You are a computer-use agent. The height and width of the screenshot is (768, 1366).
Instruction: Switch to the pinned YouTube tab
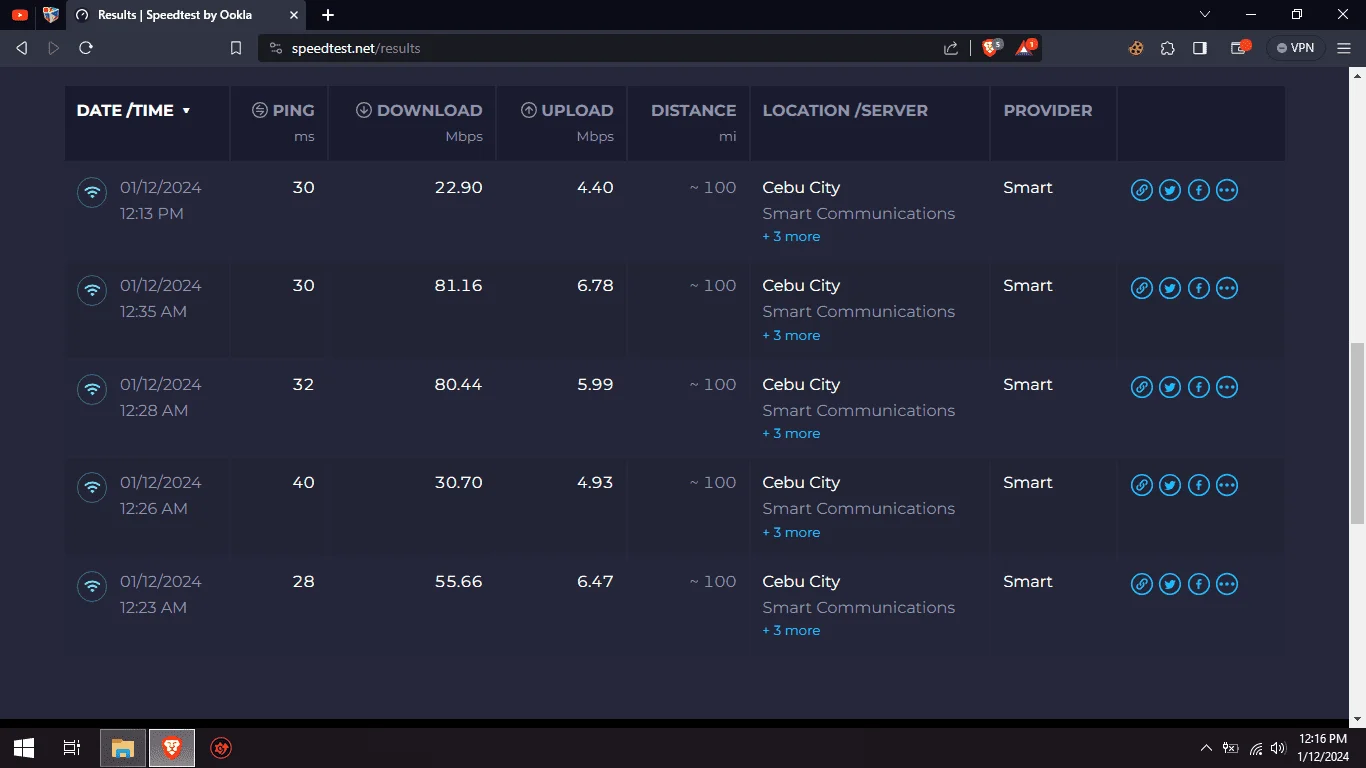pyautogui.click(x=20, y=15)
